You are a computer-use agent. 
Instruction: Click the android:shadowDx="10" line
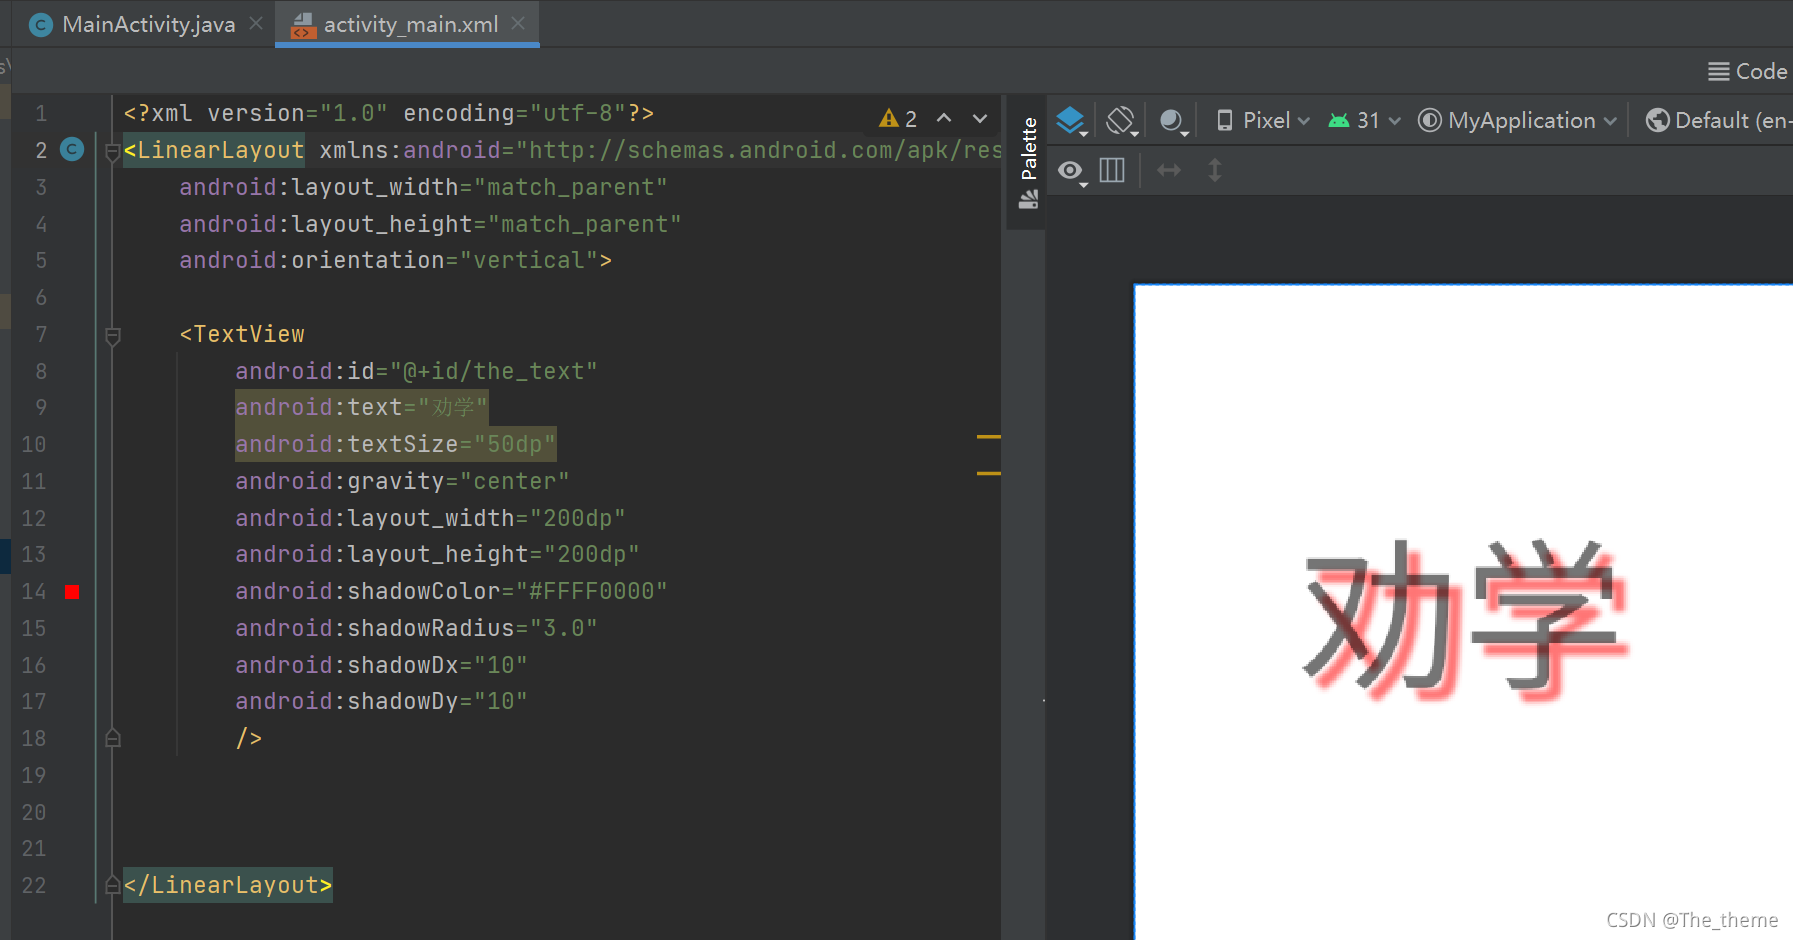coord(381,665)
